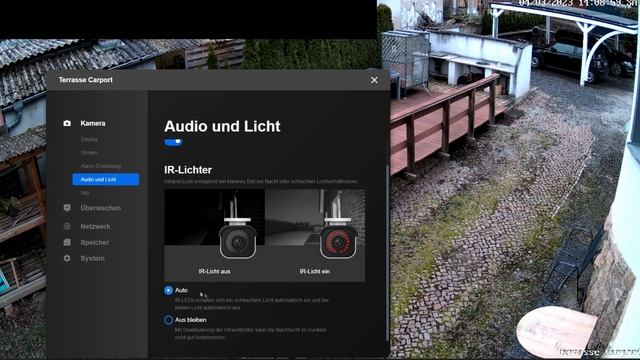Click the IR-Licht ein camera illustration
640x360 pixels.
tap(315, 225)
